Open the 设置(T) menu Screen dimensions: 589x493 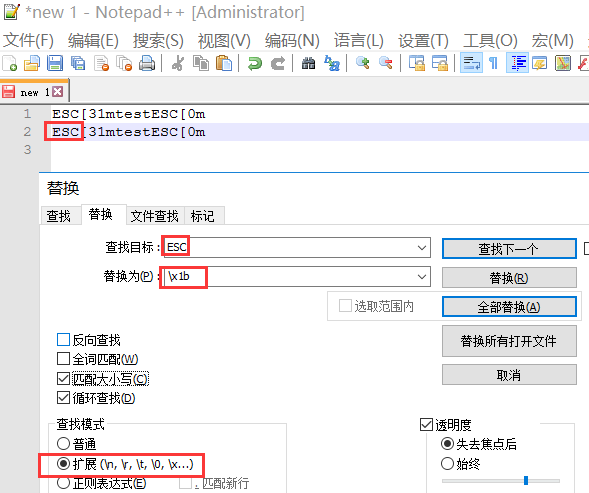click(x=423, y=41)
